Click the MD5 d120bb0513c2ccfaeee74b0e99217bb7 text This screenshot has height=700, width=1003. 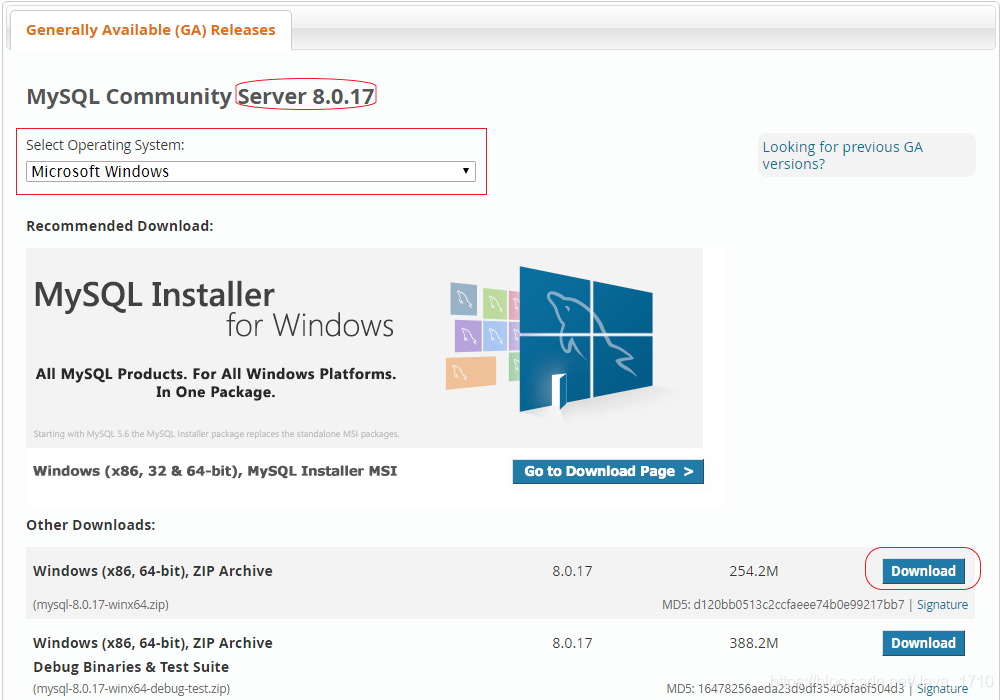(783, 605)
